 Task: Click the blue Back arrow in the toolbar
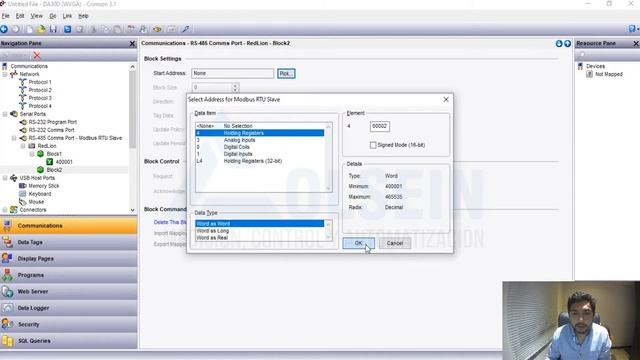4,29
